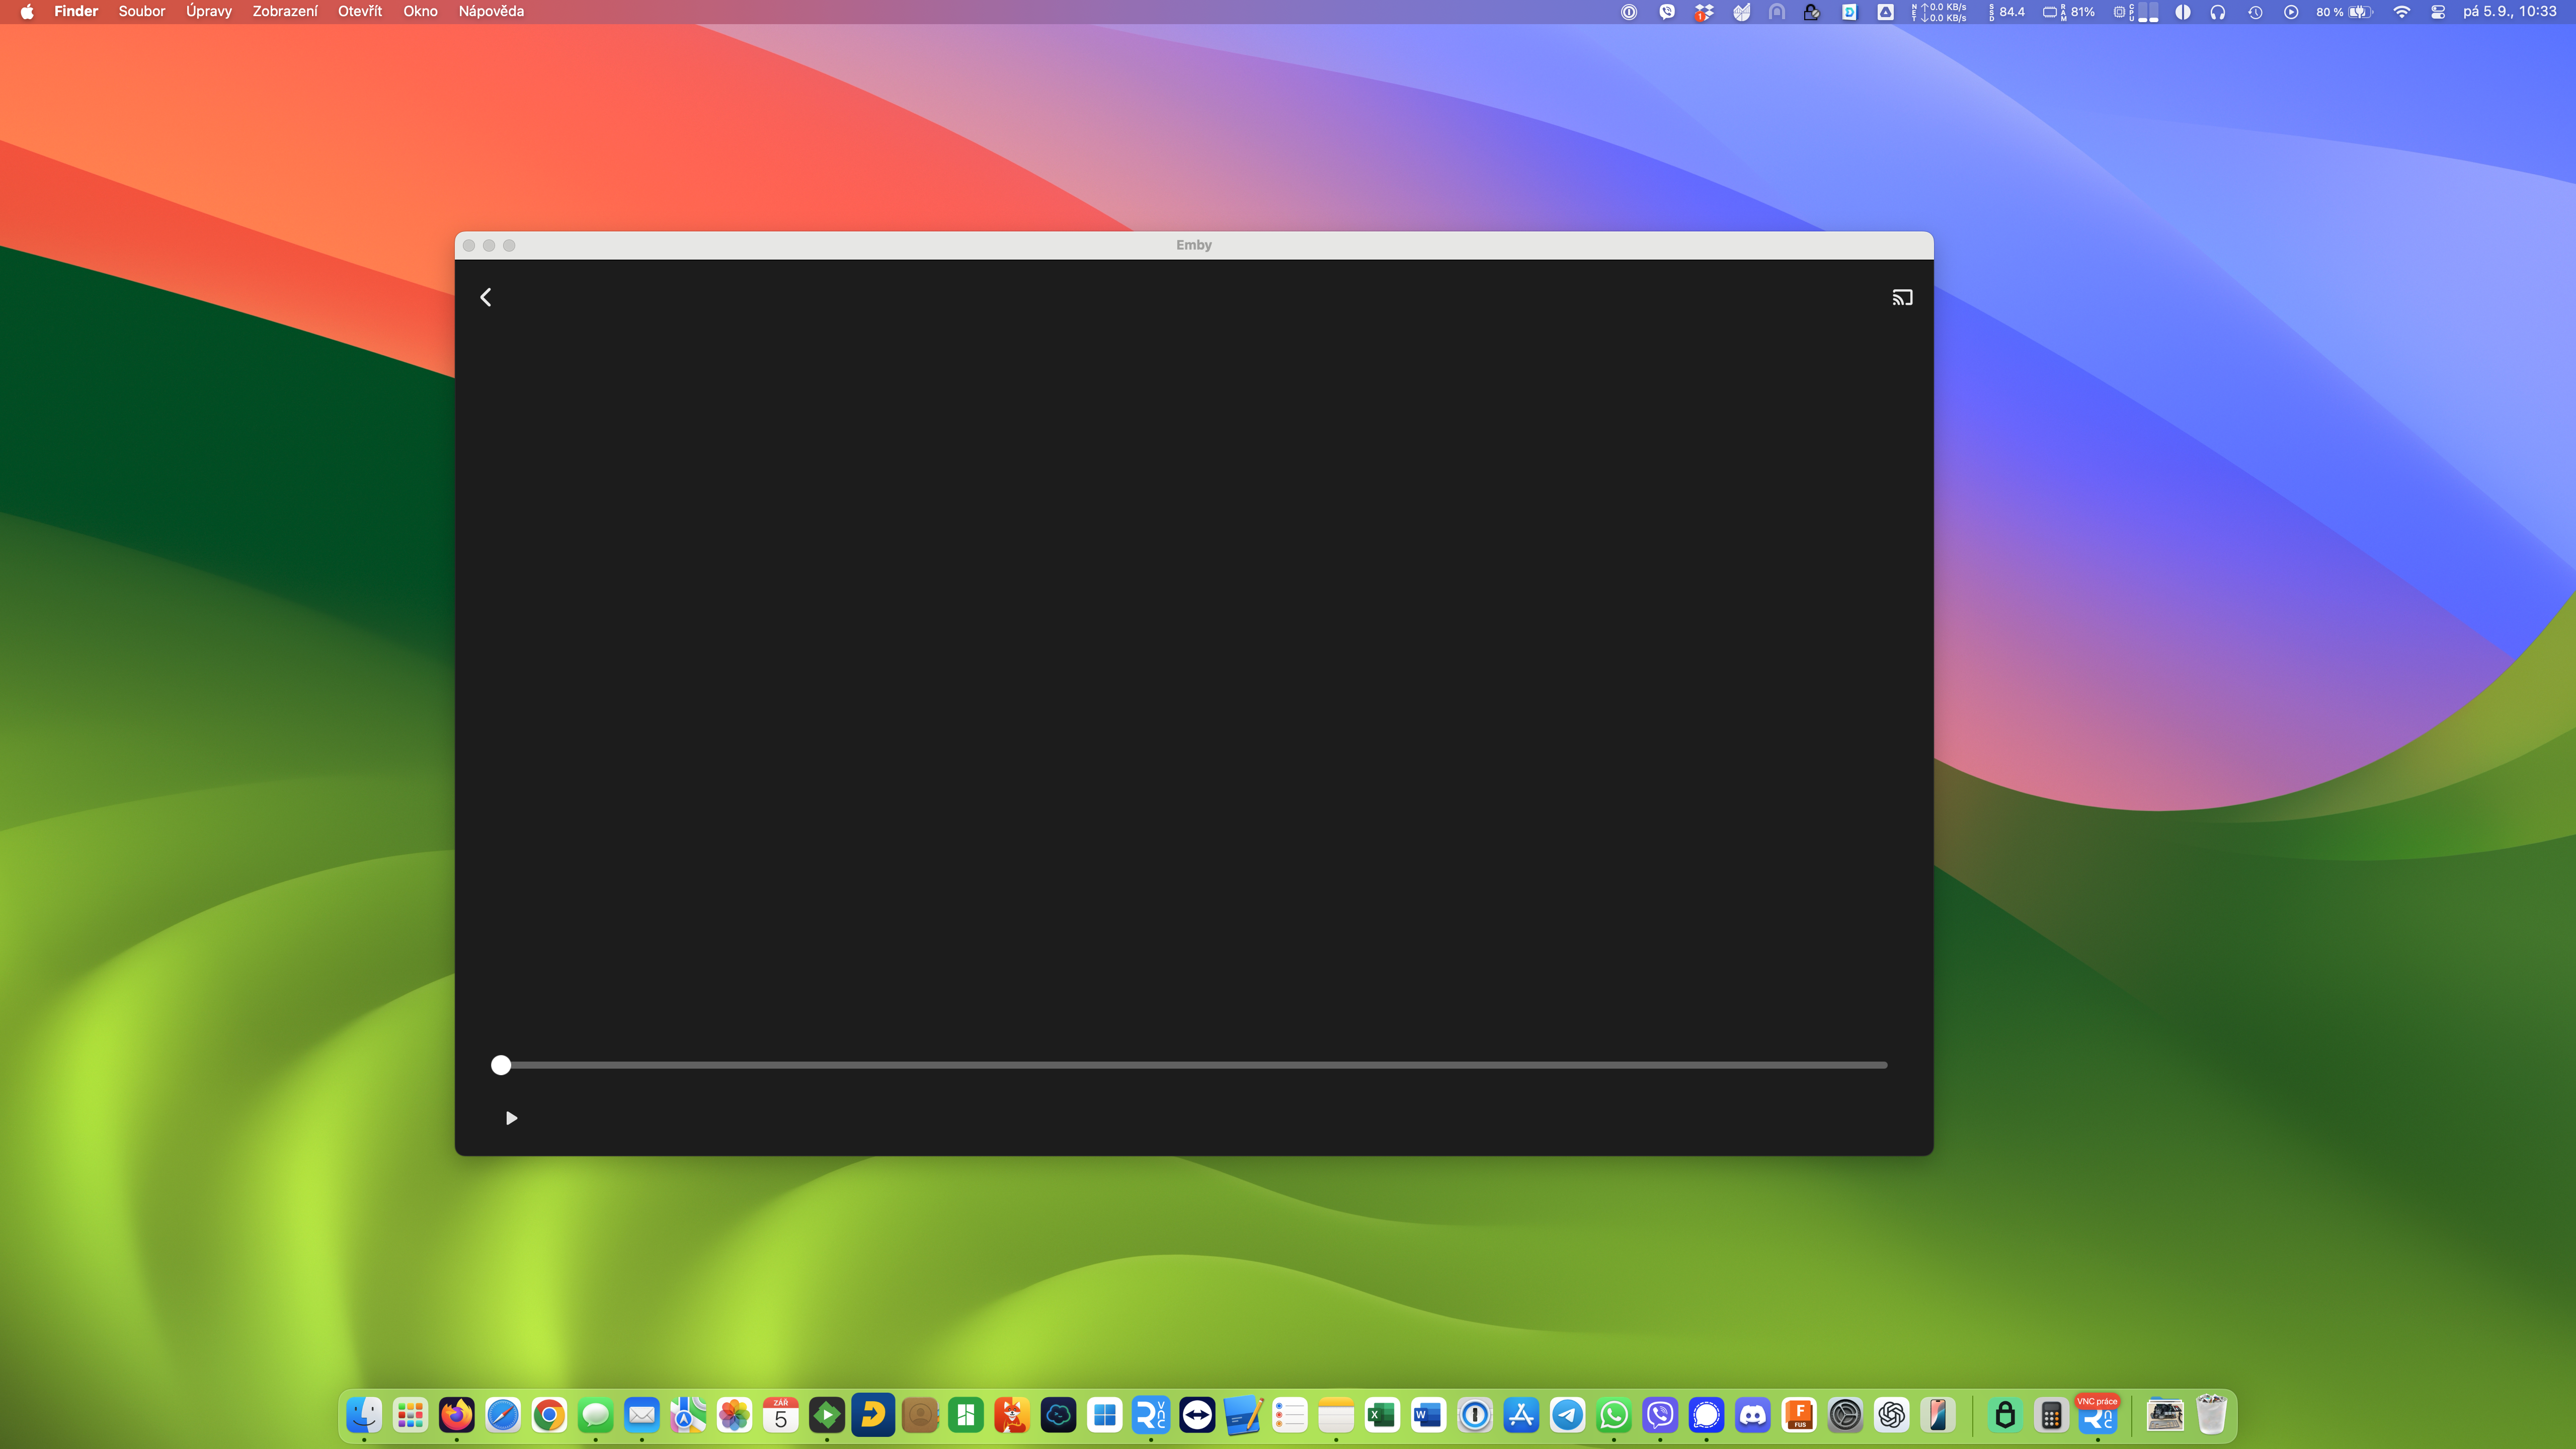Image resolution: width=2576 pixels, height=1449 pixels.
Task: Open Control Center toggles in menu bar
Action: tap(2438, 12)
